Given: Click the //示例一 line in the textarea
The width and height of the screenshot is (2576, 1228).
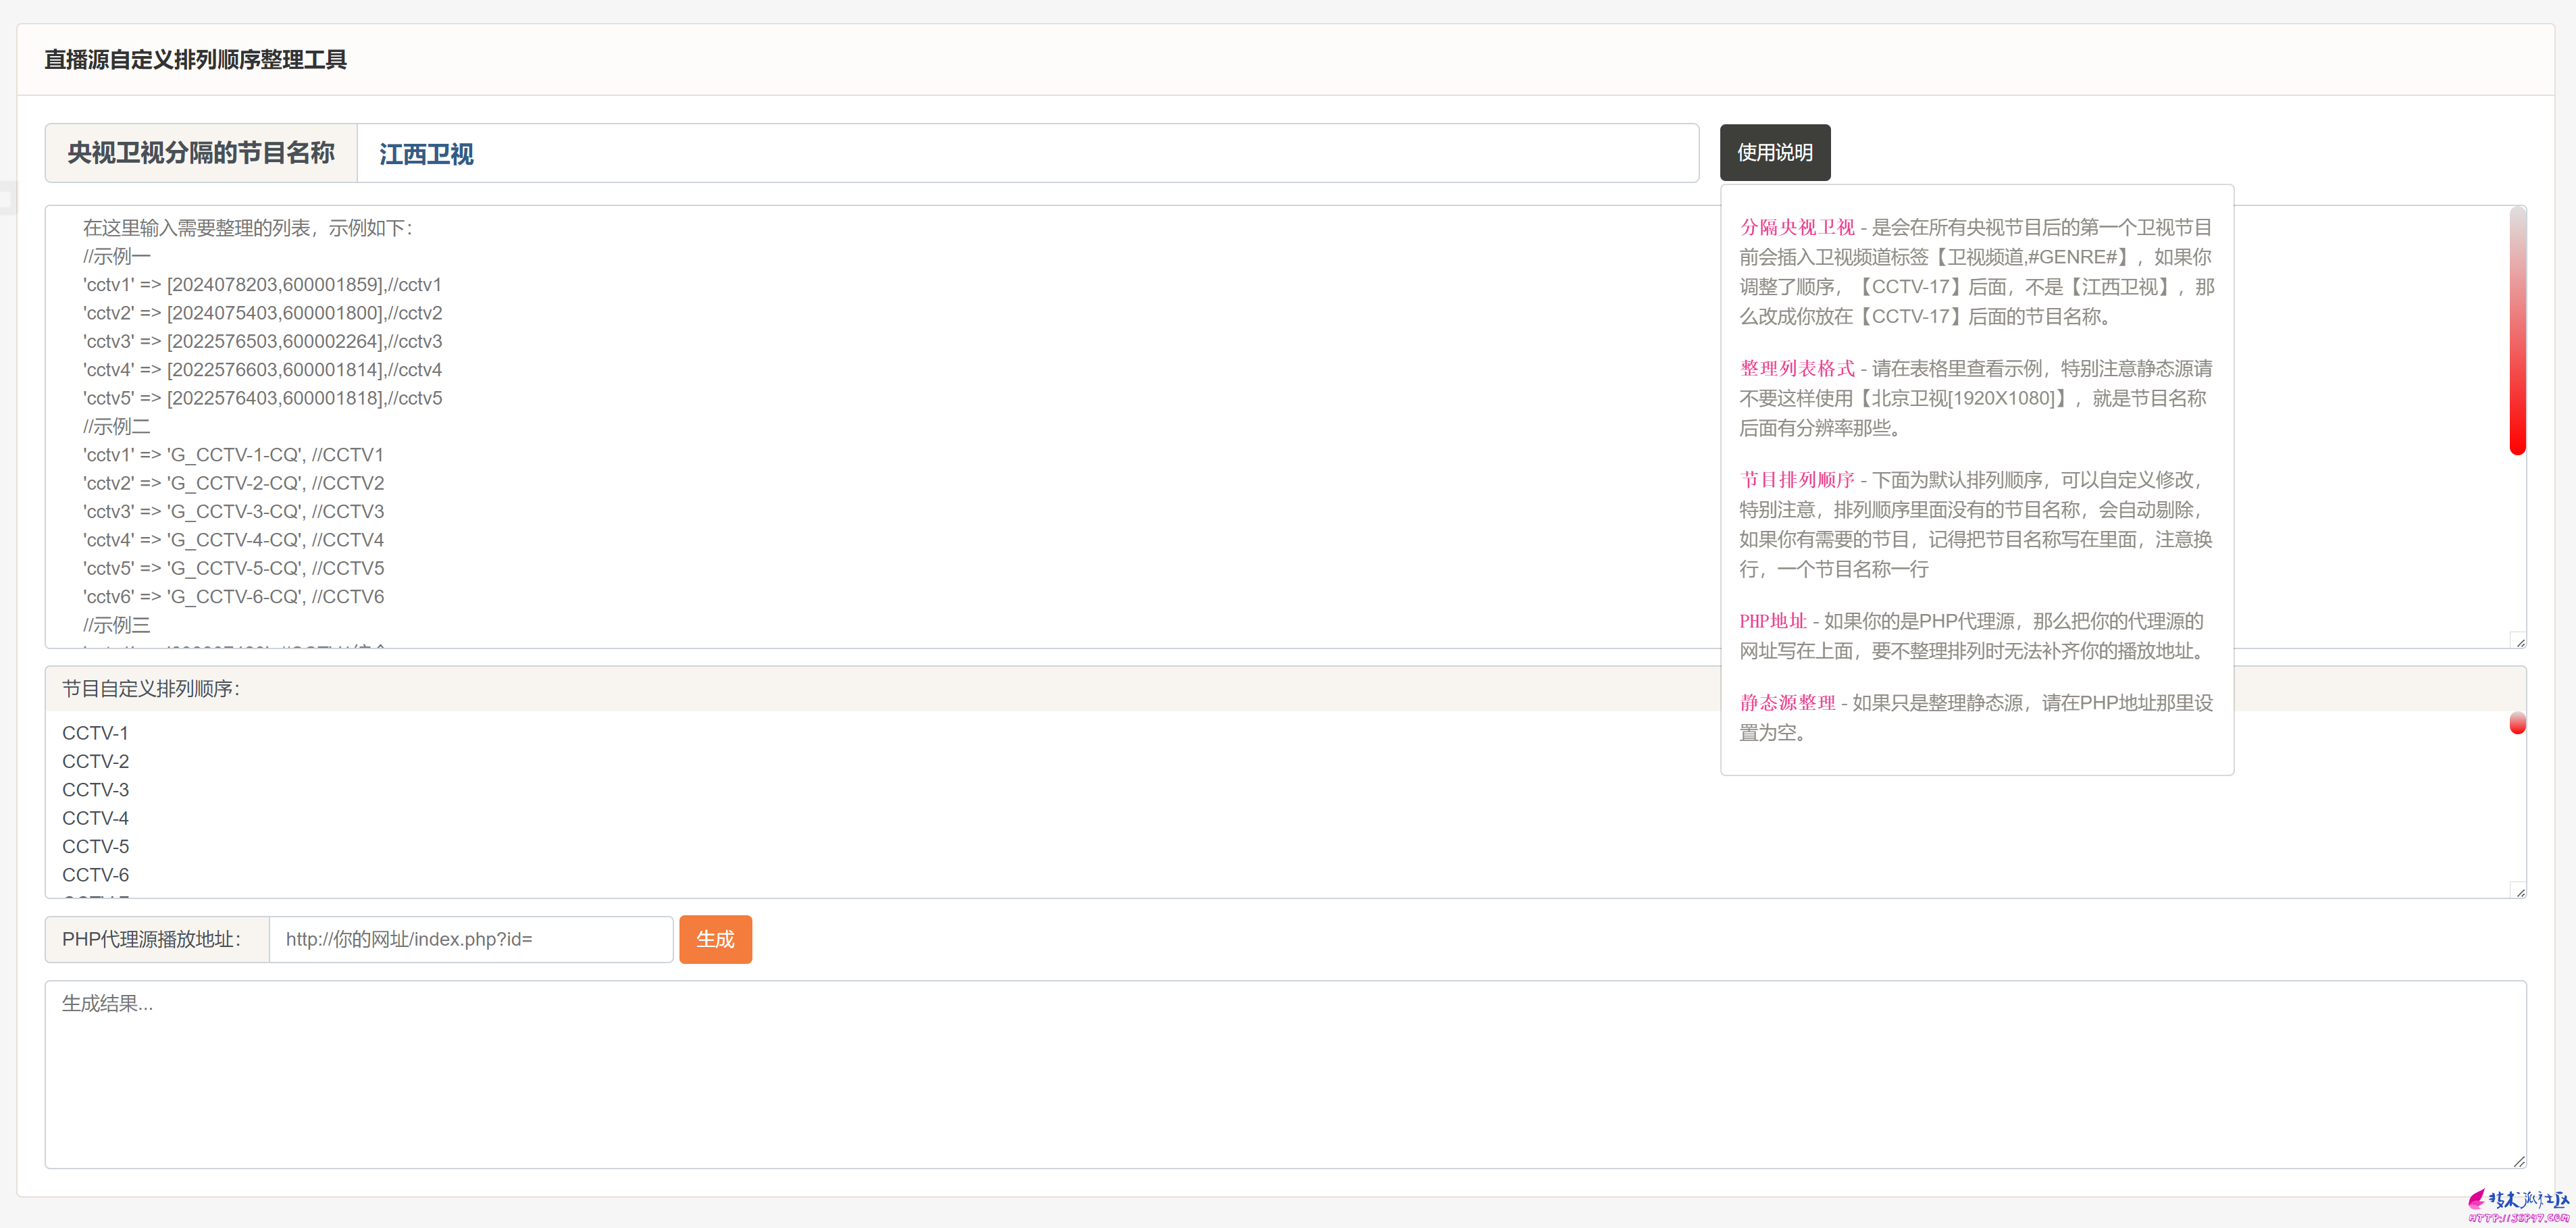Looking at the screenshot, I should pos(116,256).
